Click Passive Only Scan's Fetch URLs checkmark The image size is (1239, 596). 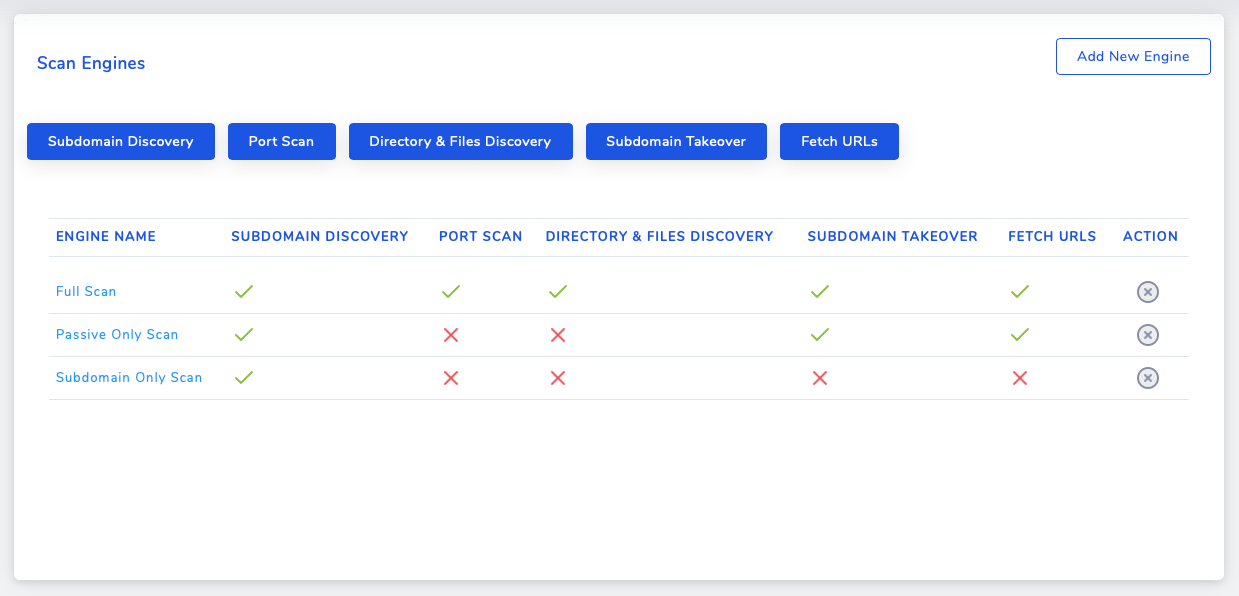pyautogui.click(x=1020, y=335)
